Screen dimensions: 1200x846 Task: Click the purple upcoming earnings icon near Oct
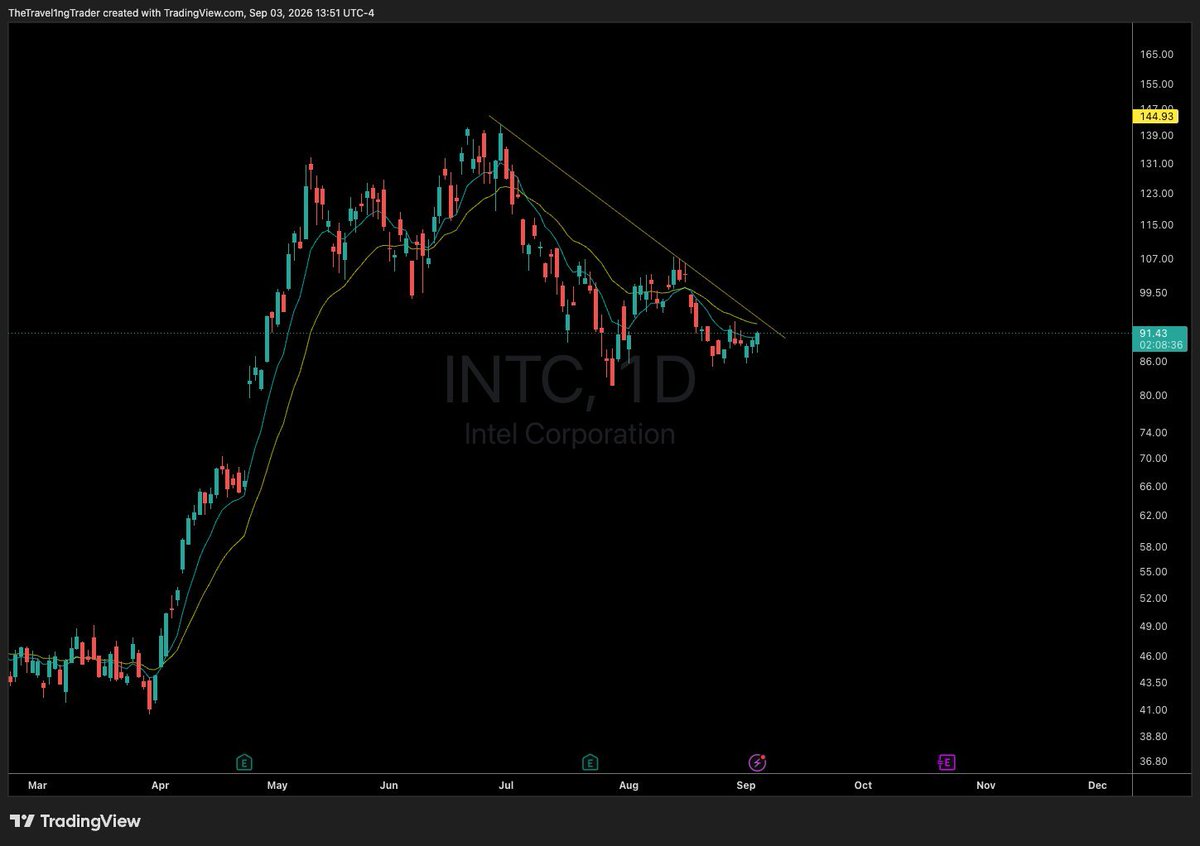coord(946,763)
